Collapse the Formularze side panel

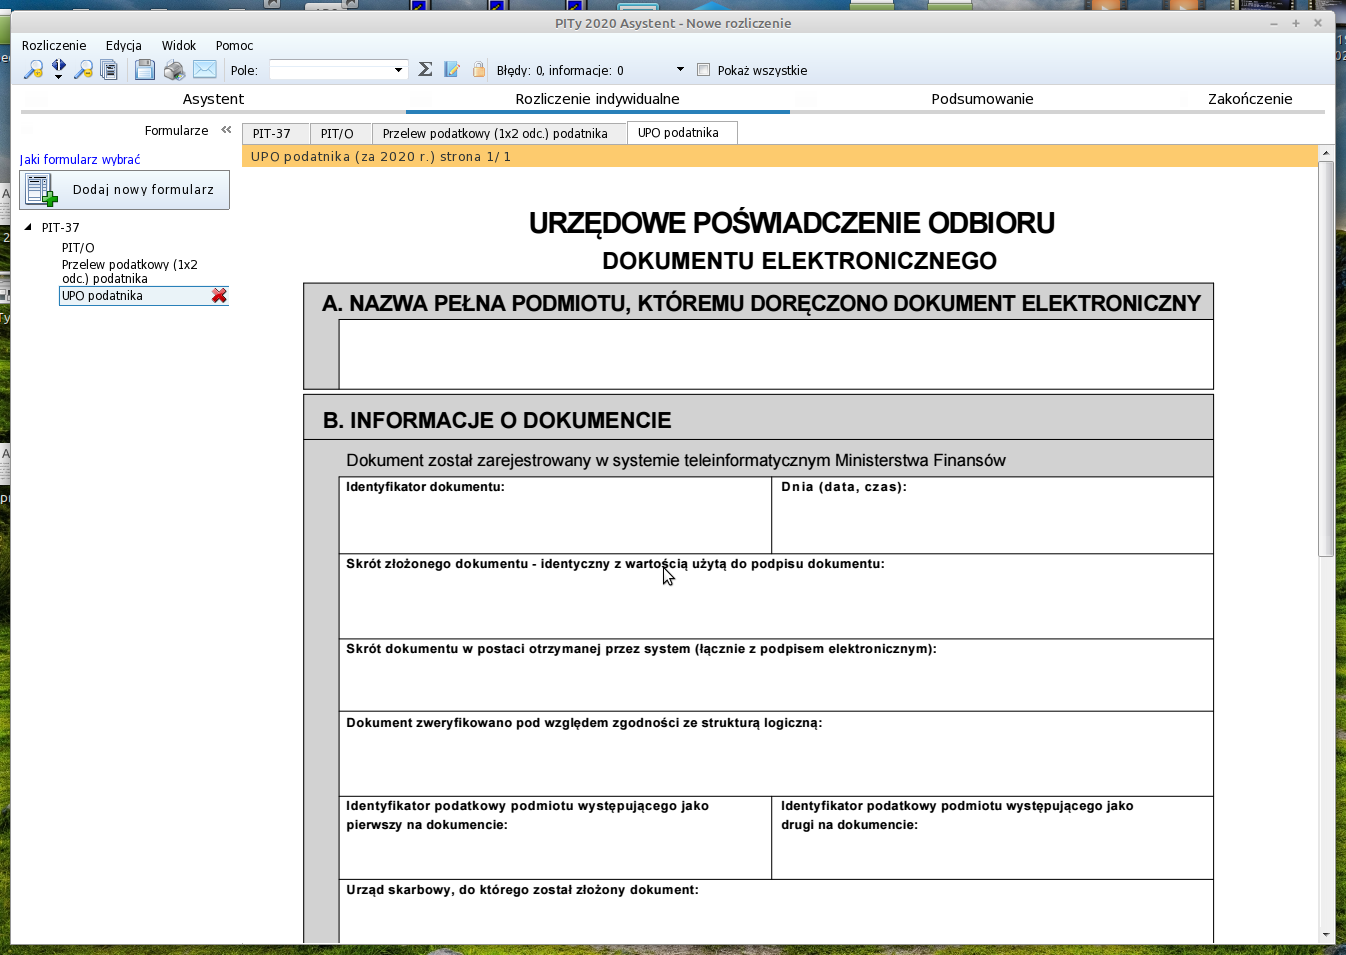coord(226,130)
